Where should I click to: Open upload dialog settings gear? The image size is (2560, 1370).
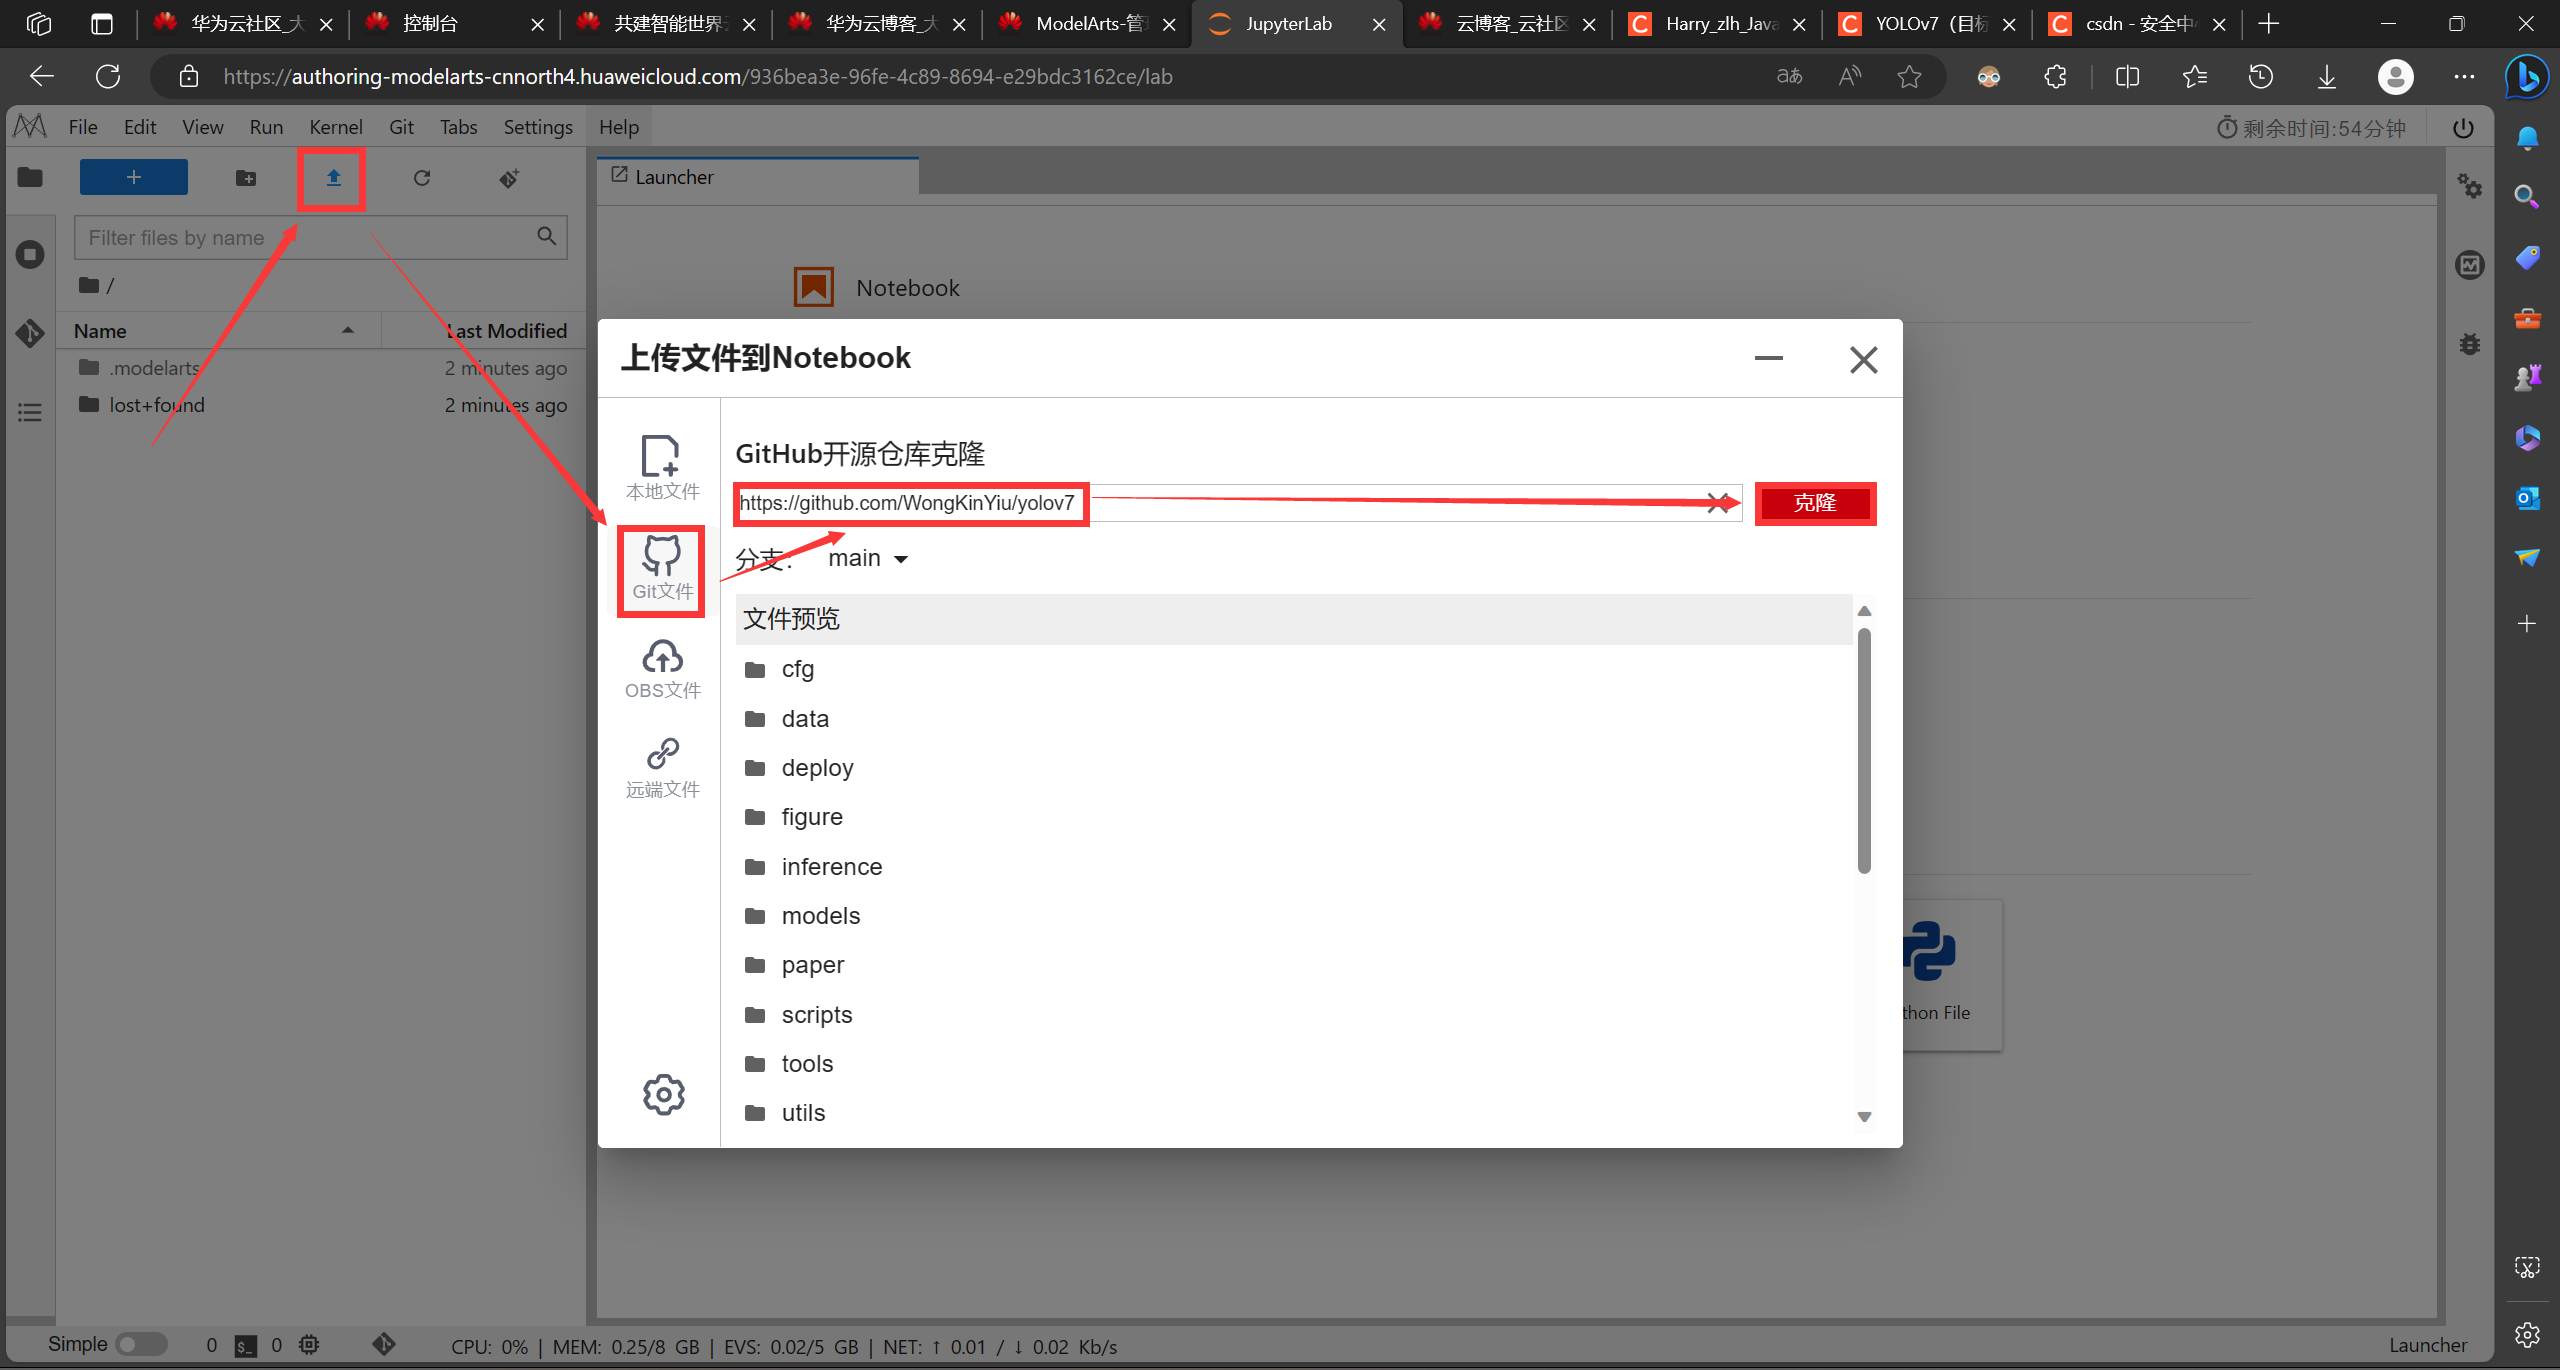(x=663, y=1095)
